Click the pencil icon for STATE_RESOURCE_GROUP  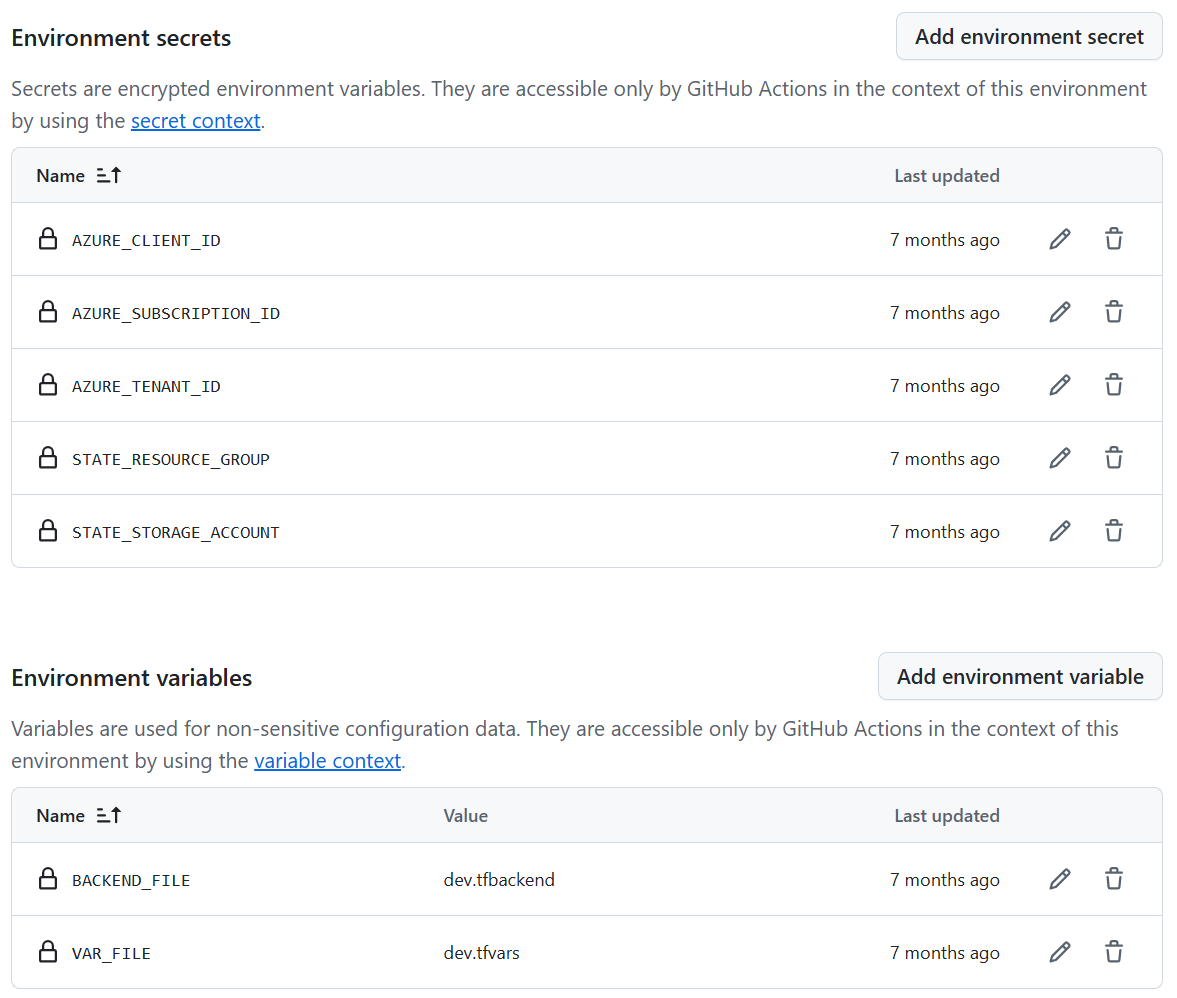point(1060,458)
